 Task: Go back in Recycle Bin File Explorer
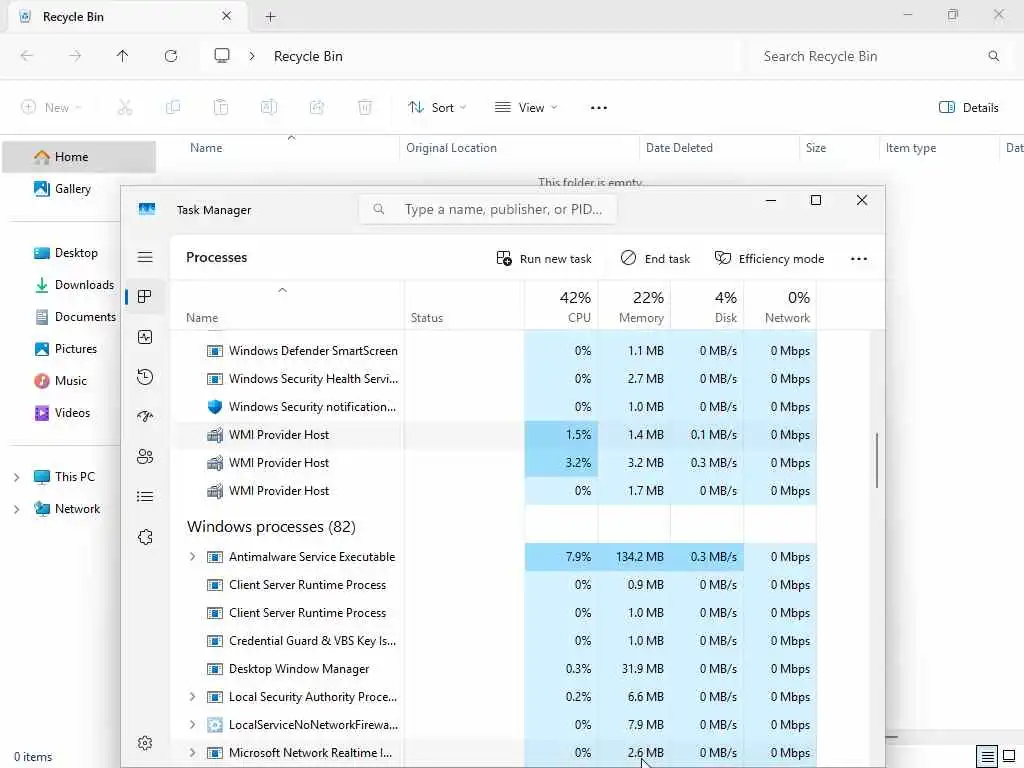(x=27, y=56)
